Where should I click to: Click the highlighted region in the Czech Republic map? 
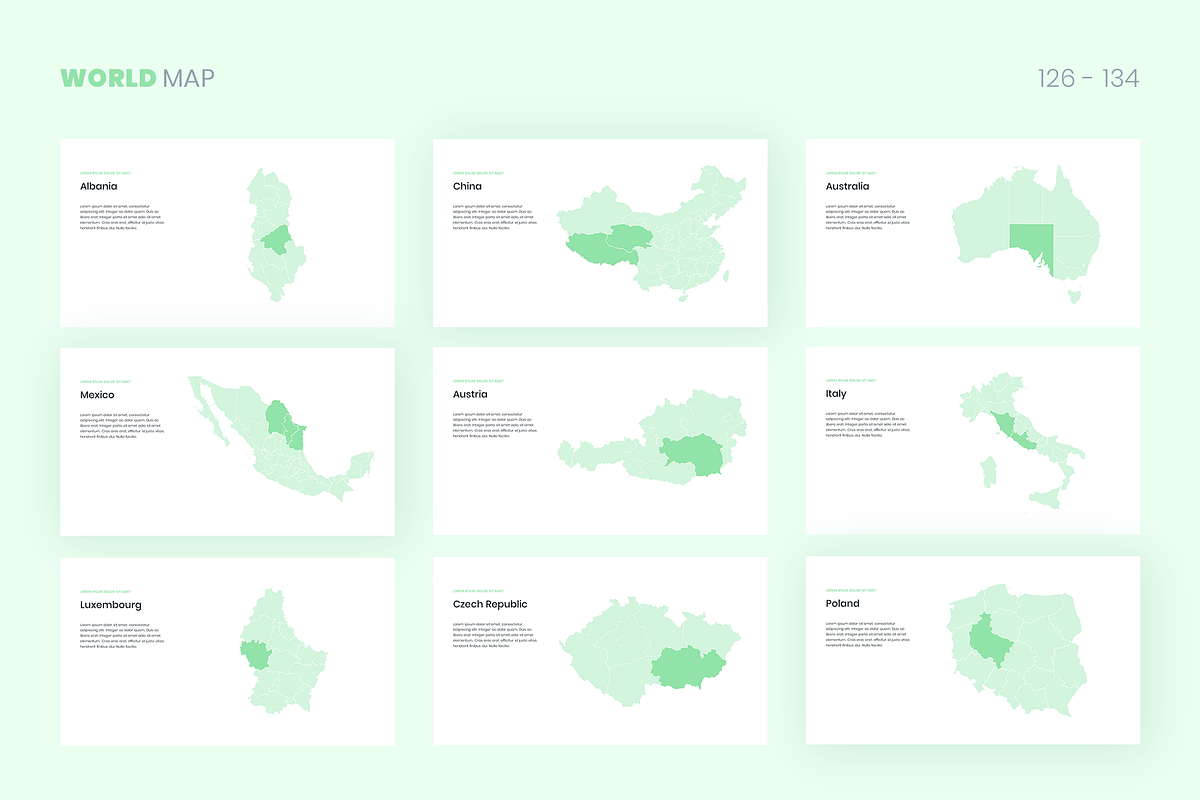[688, 666]
